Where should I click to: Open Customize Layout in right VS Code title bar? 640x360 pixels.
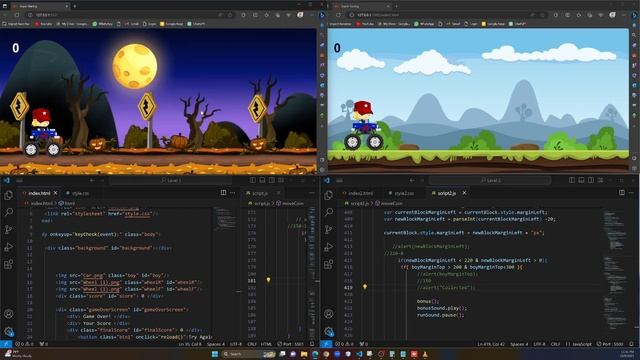[x=600, y=180]
